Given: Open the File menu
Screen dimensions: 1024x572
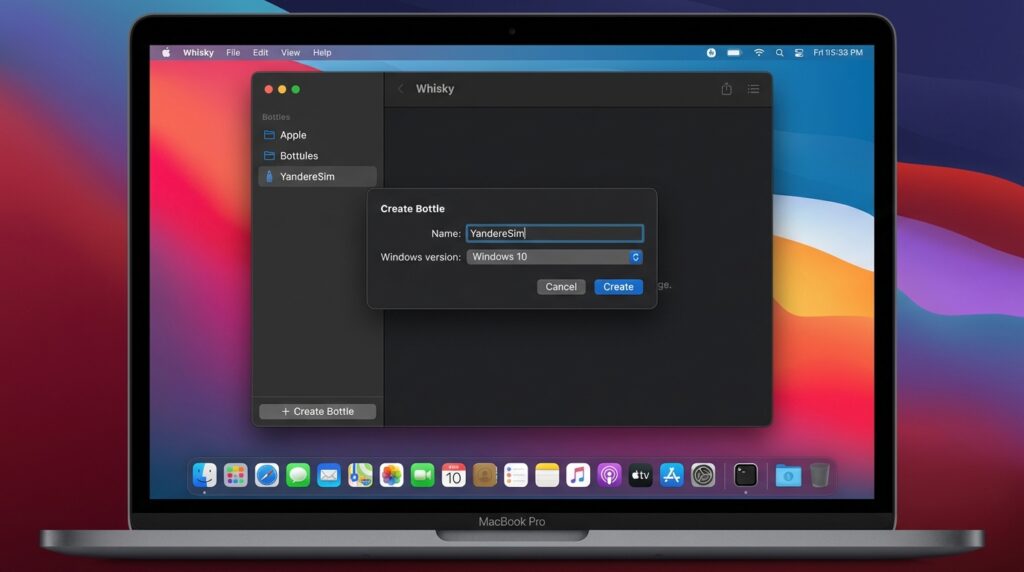Looking at the screenshot, I should click(233, 53).
